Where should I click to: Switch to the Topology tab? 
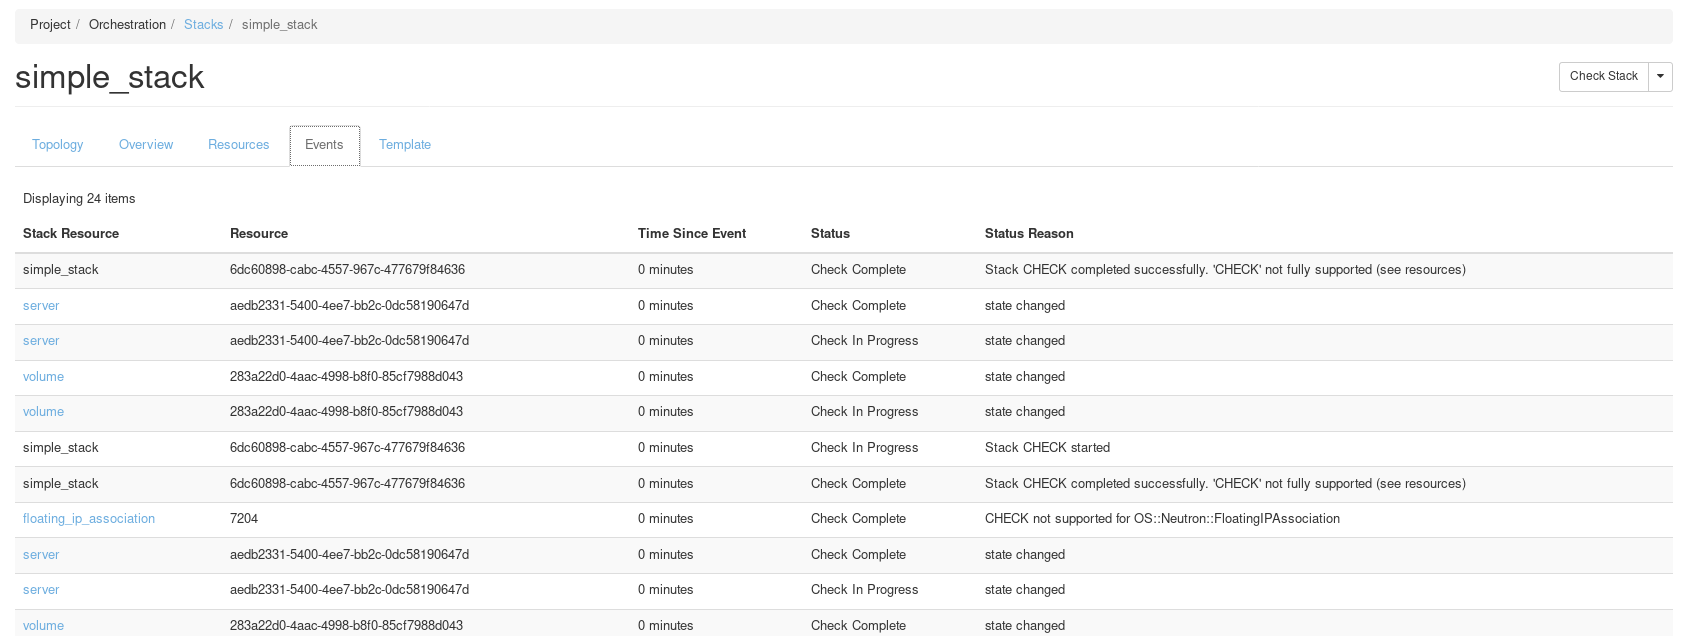tap(58, 145)
